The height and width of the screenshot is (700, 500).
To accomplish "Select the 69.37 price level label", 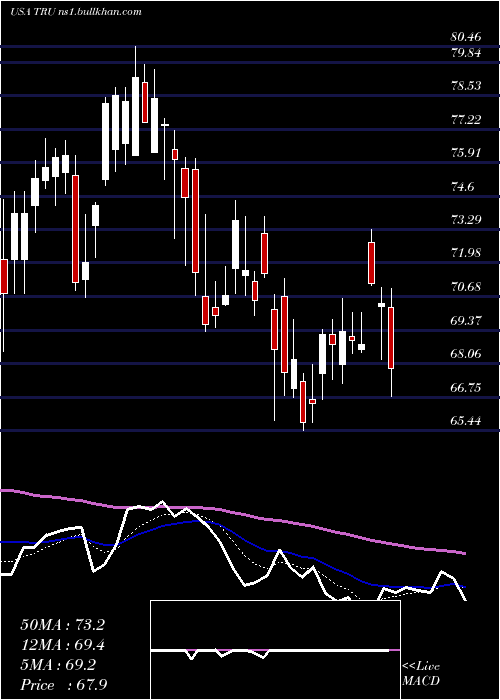I will 466,321.
